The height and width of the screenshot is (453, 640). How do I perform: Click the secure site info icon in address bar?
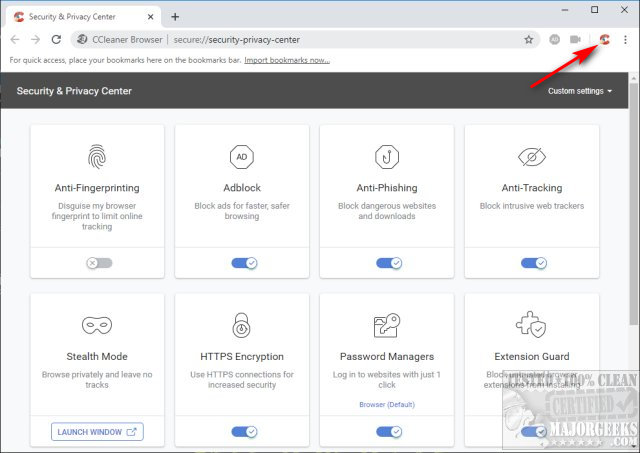coord(82,40)
